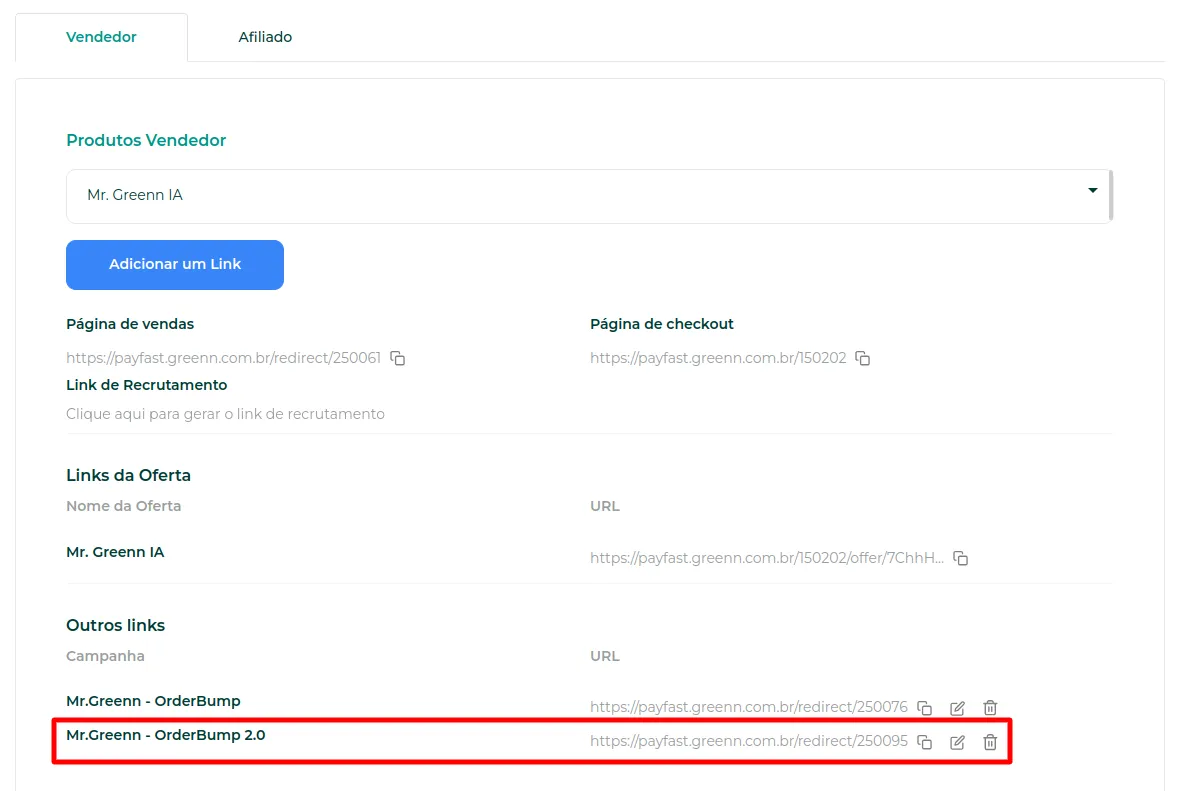Open the redirect/250095 URL
The width and height of the screenshot is (1184, 791).
[x=749, y=742]
